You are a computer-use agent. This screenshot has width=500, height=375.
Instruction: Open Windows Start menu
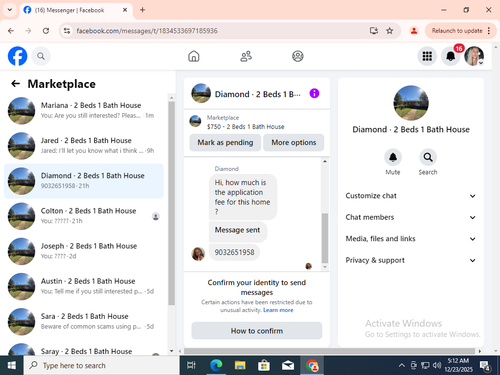click(11, 365)
